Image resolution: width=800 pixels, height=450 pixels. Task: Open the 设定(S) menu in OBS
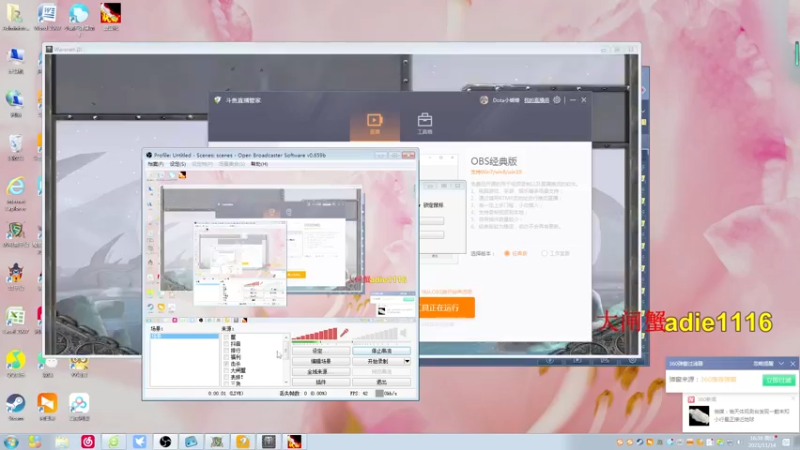click(178, 164)
